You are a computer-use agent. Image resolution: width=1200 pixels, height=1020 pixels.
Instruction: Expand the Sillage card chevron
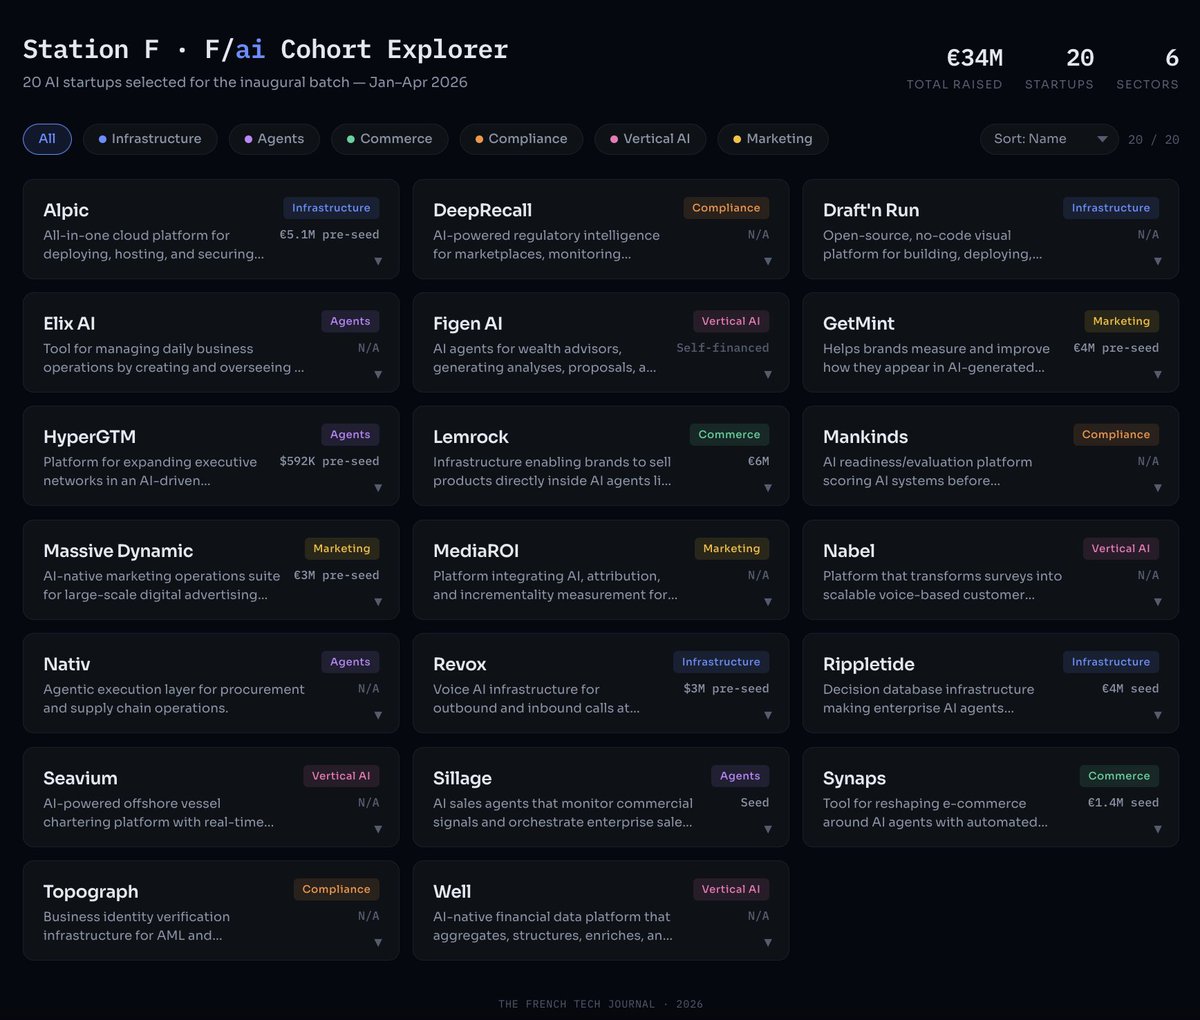(x=768, y=829)
